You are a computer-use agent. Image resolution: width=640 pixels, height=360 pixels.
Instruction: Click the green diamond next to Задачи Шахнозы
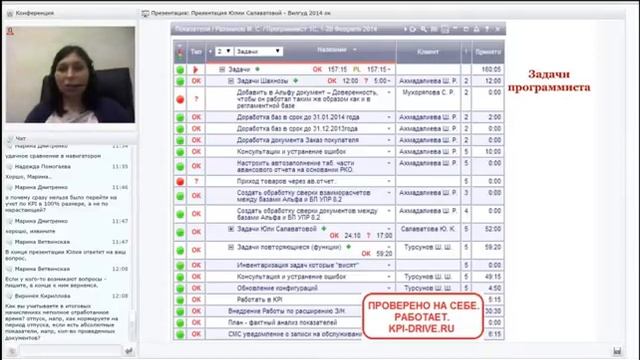coord(296,81)
